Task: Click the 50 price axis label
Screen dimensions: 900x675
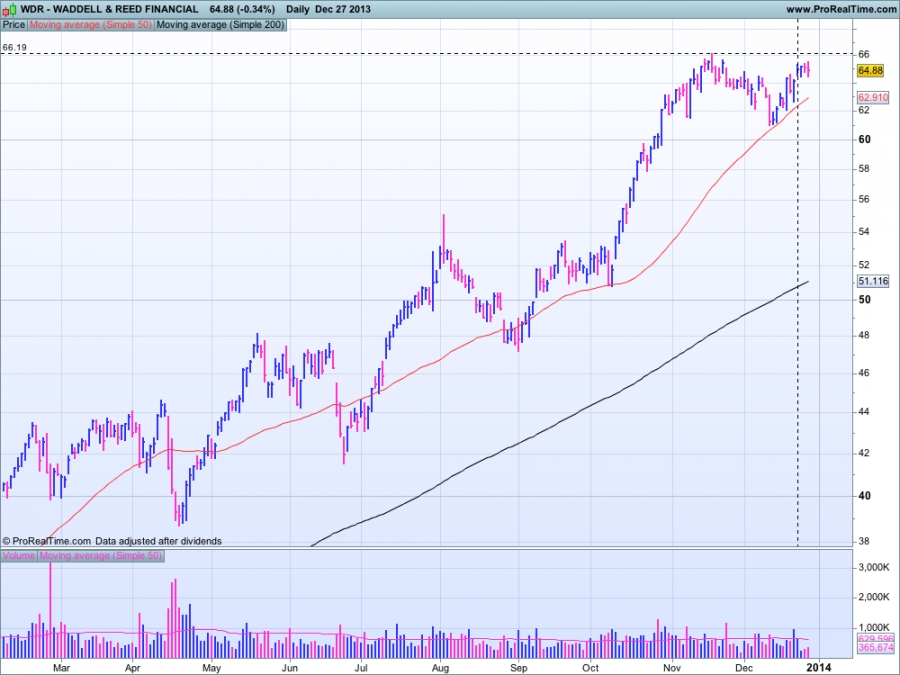Action: 864,300
